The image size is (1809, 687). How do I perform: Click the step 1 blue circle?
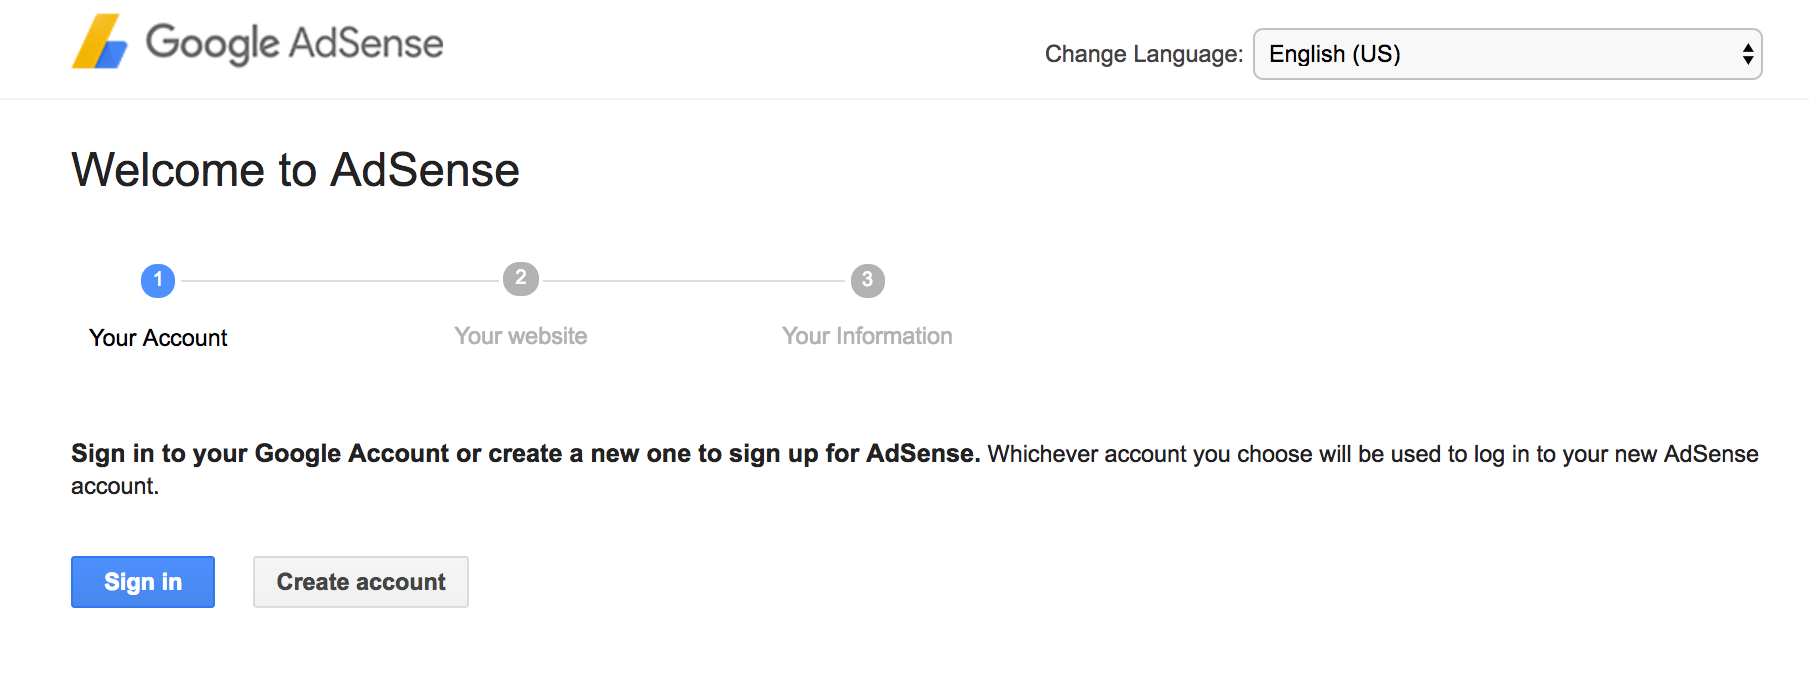coord(158,281)
